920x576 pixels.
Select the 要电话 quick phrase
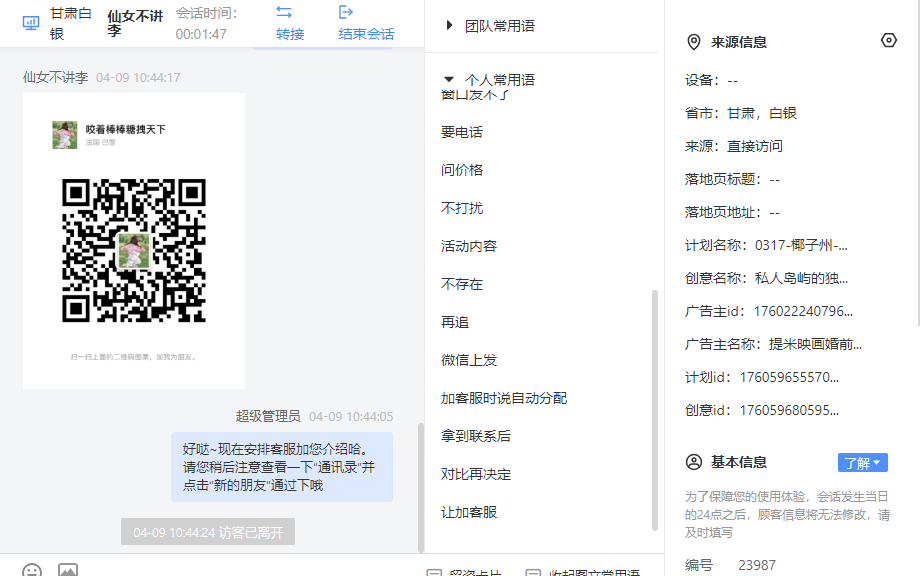pos(462,132)
